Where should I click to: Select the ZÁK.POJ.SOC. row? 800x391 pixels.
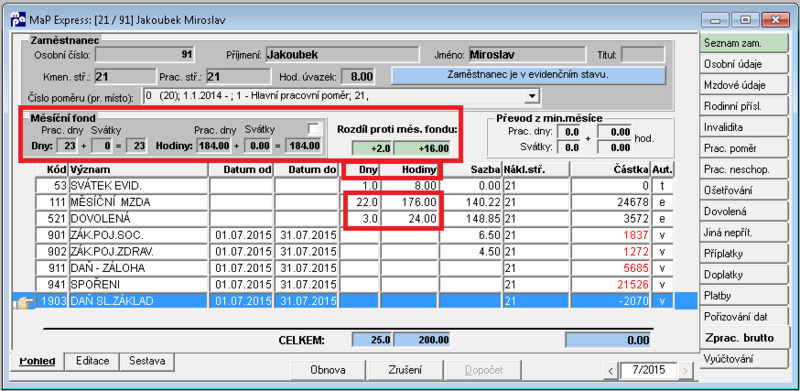pos(355,235)
